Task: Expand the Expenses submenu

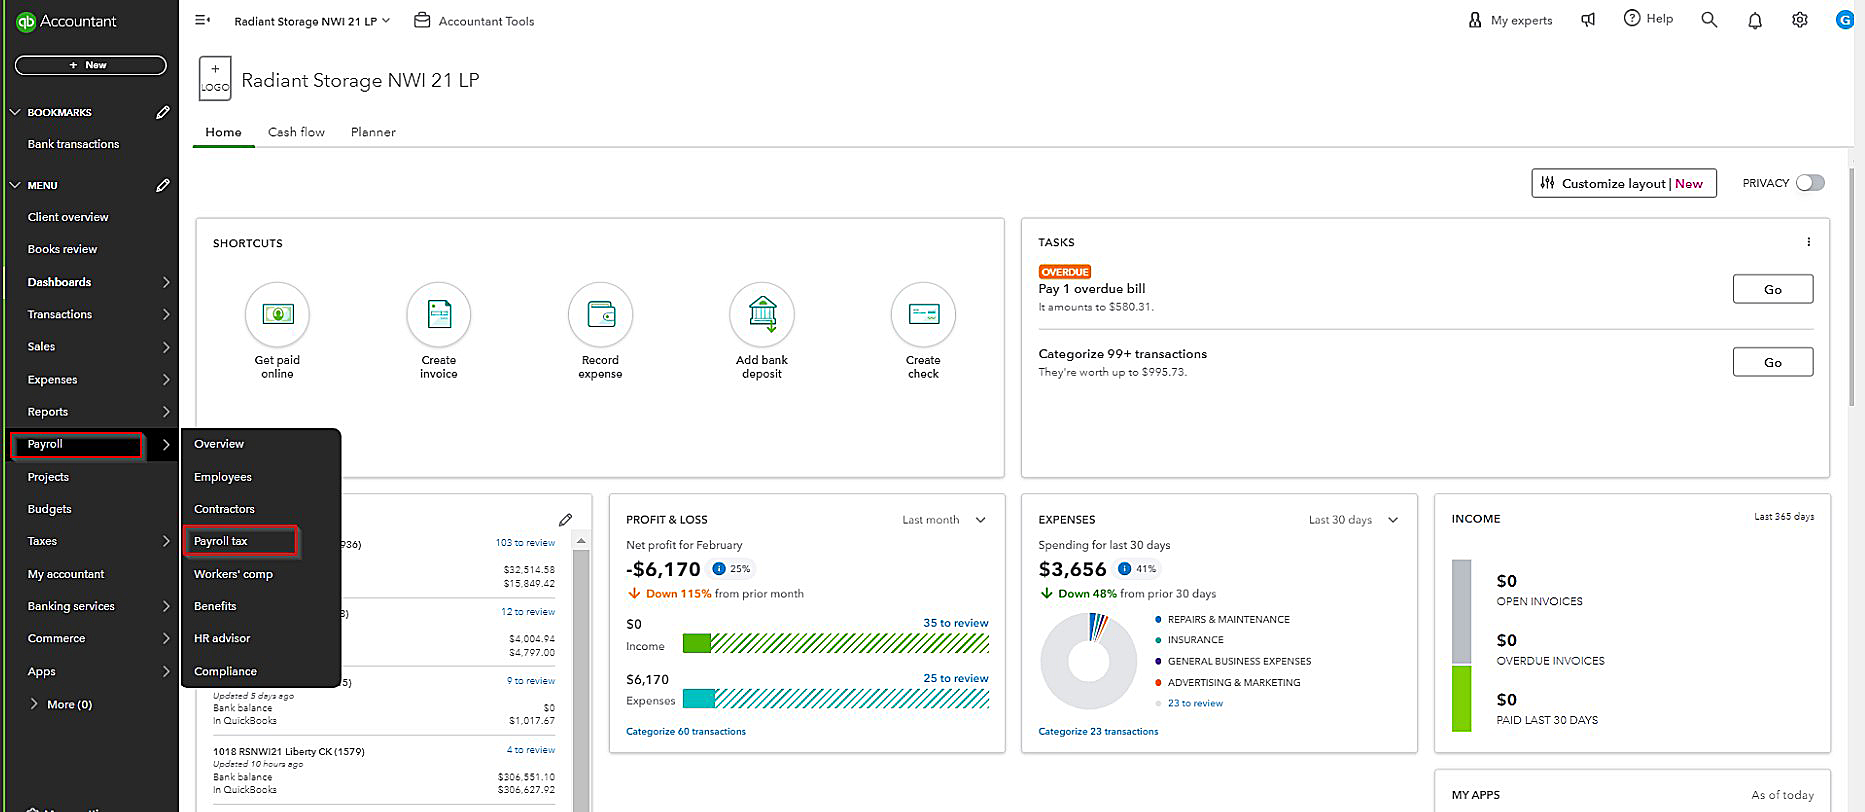Action: coord(166,380)
